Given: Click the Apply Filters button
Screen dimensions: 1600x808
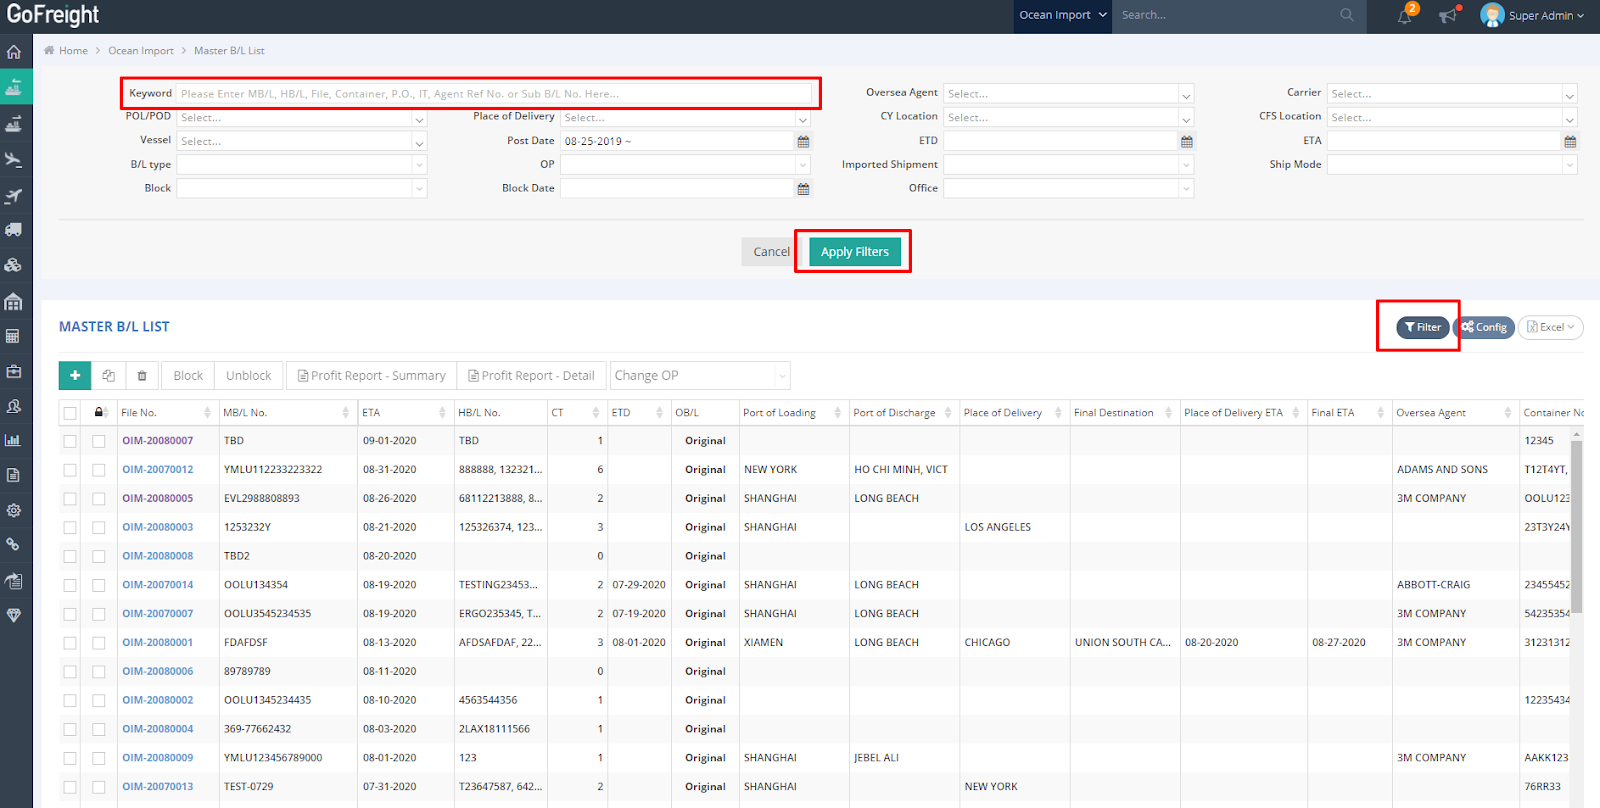Looking at the screenshot, I should tap(855, 252).
